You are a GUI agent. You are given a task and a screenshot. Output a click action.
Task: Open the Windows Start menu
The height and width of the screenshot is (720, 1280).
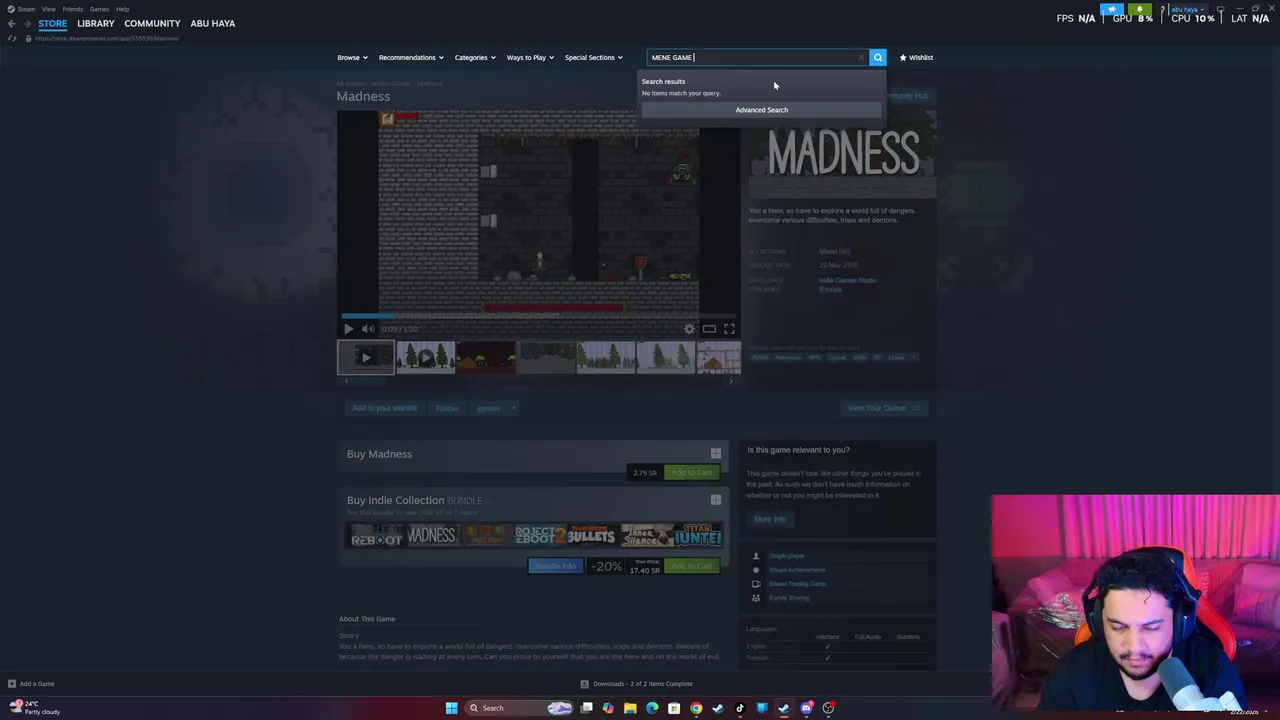[451, 708]
